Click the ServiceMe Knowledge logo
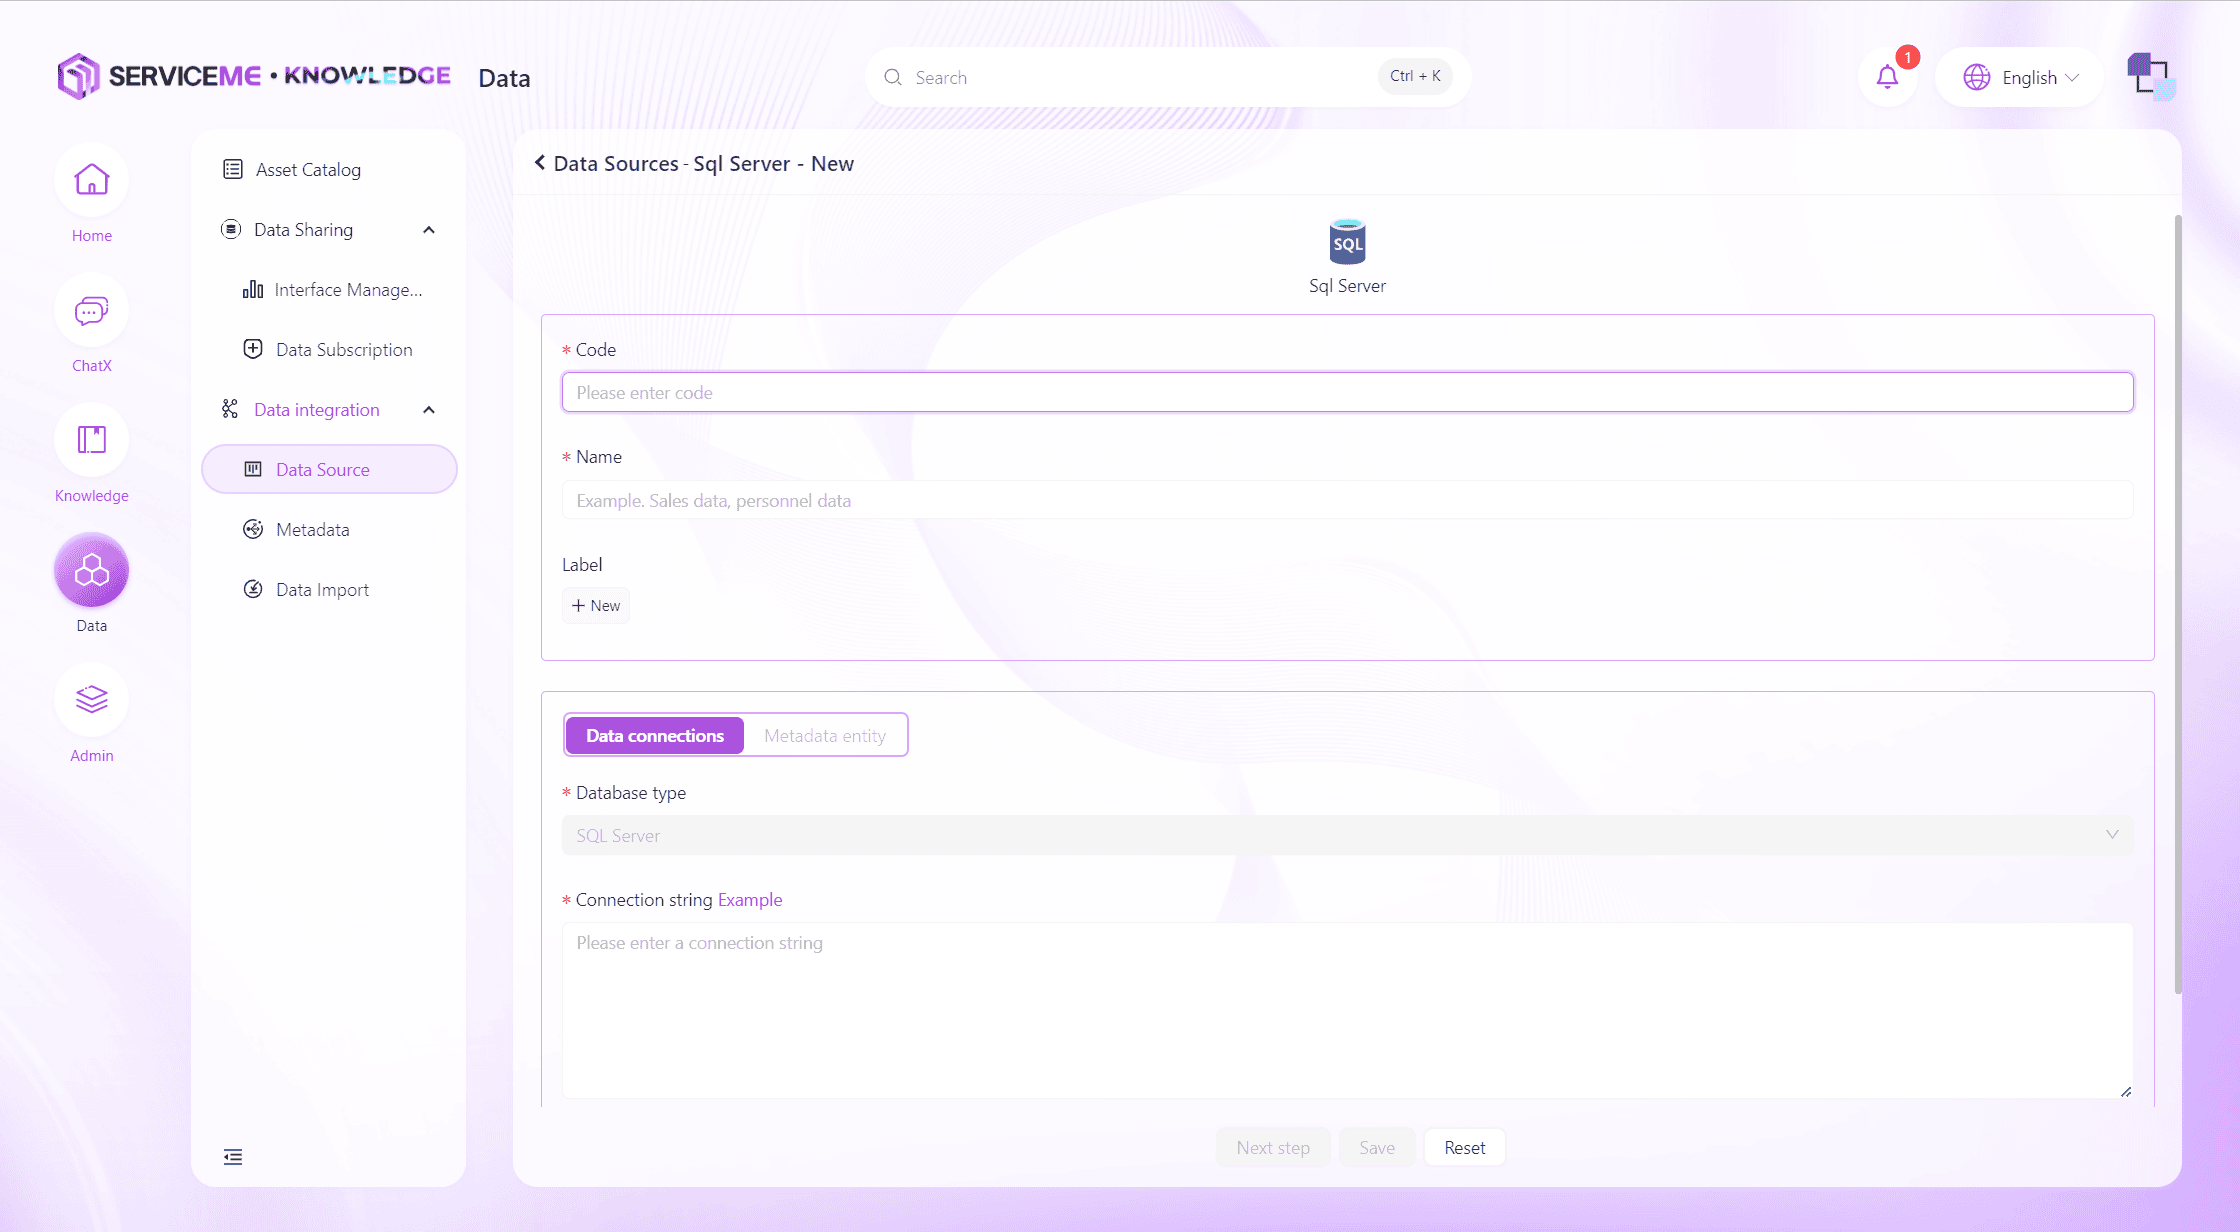 pos(254,76)
